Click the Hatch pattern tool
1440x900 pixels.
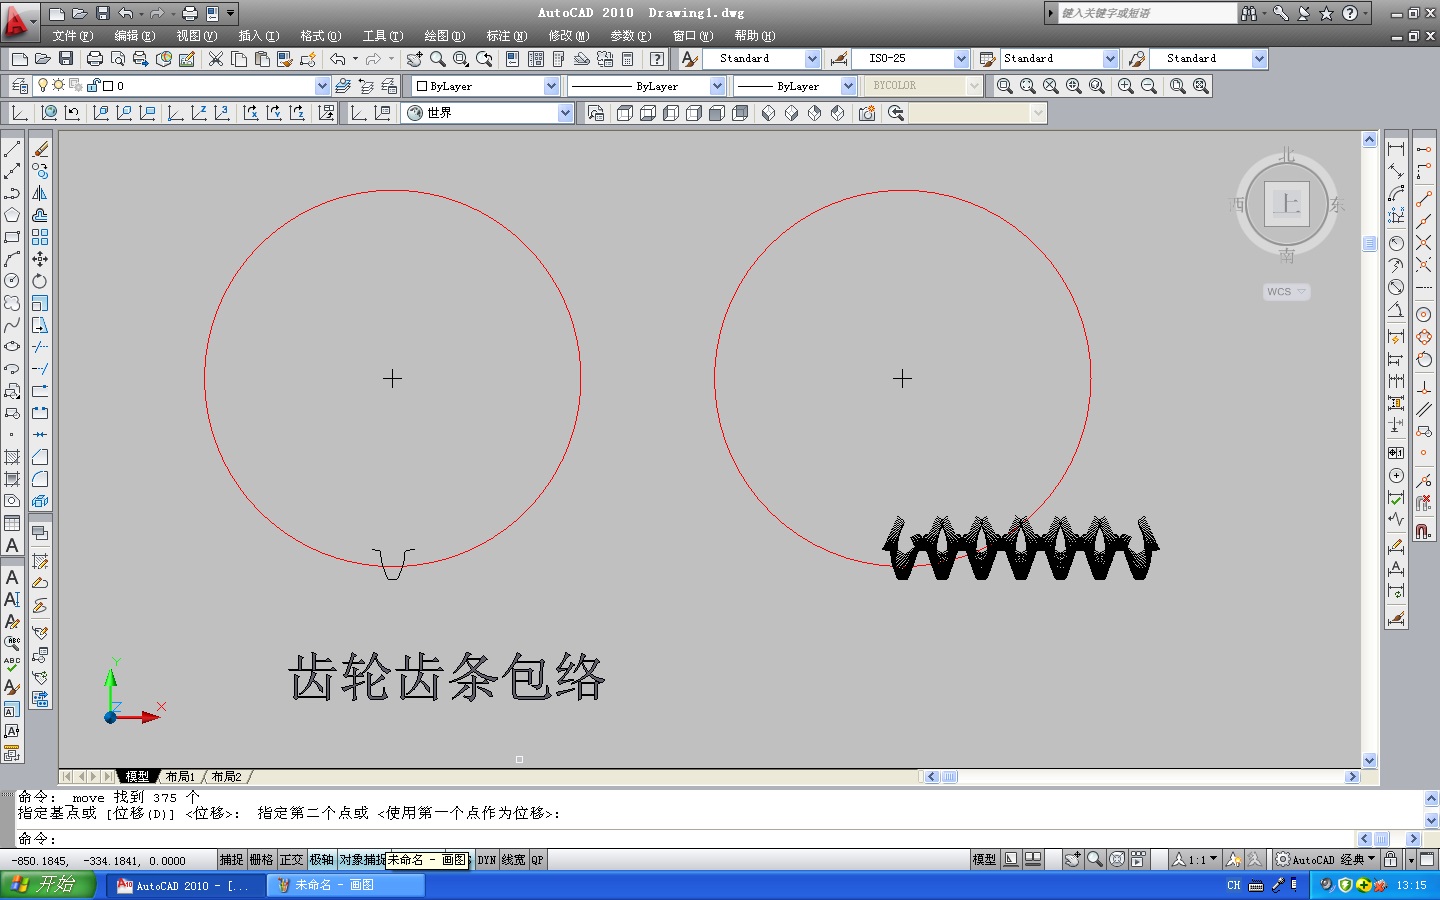click(x=12, y=457)
